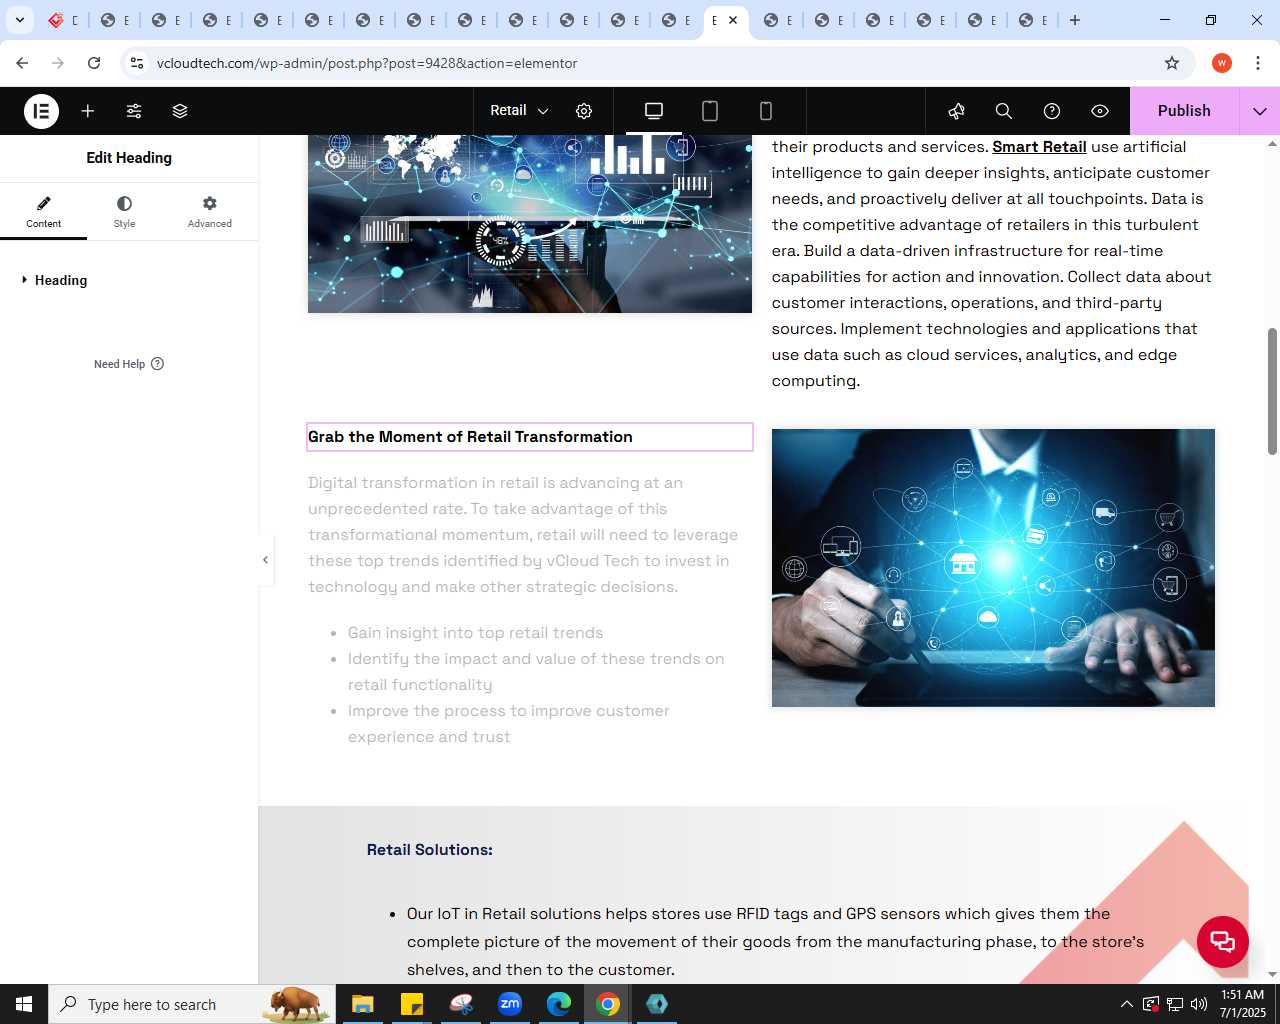Click the page vertical scrollbar thumb
Screen dimensions: 1280x1024
pos(1272,390)
